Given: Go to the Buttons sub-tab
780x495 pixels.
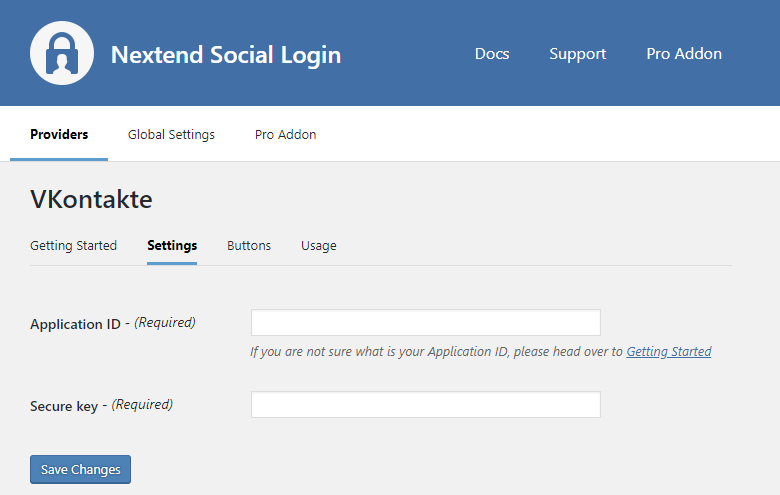Looking at the screenshot, I should [249, 245].
